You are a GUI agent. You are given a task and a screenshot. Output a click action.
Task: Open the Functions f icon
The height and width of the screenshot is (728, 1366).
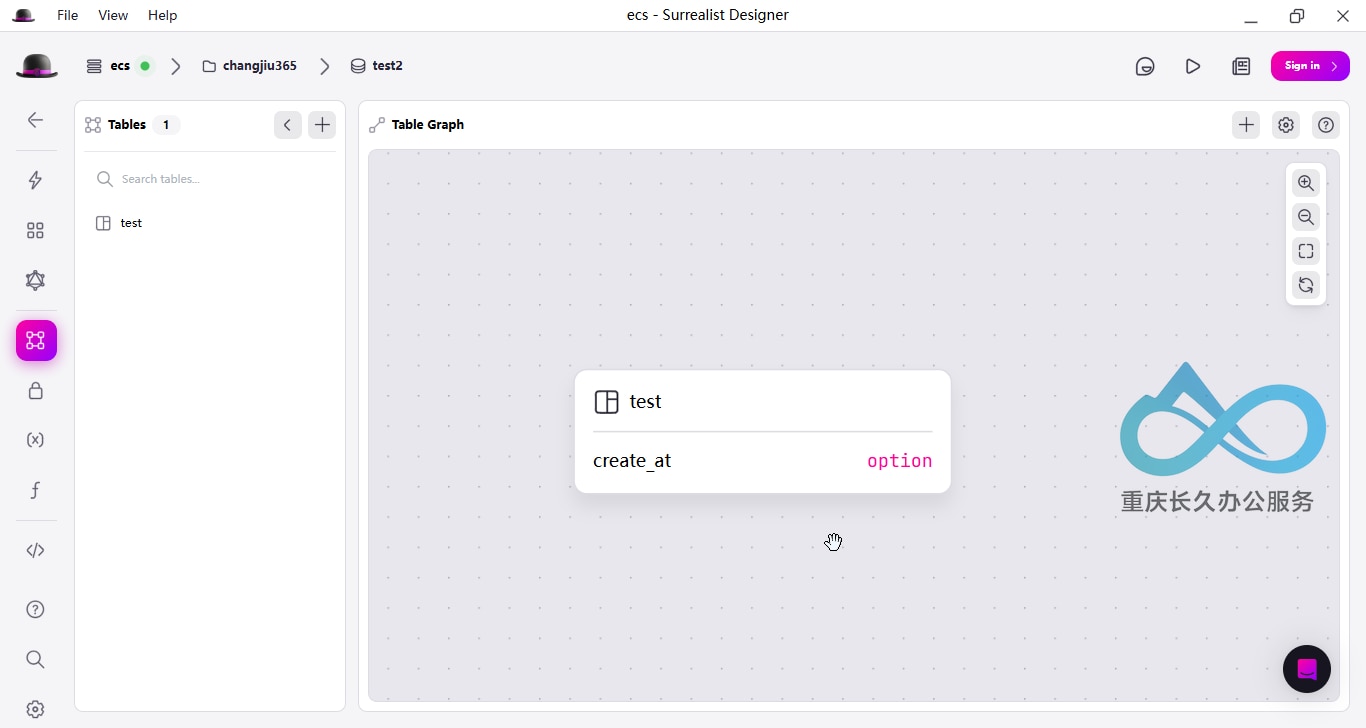pyautogui.click(x=35, y=490)
